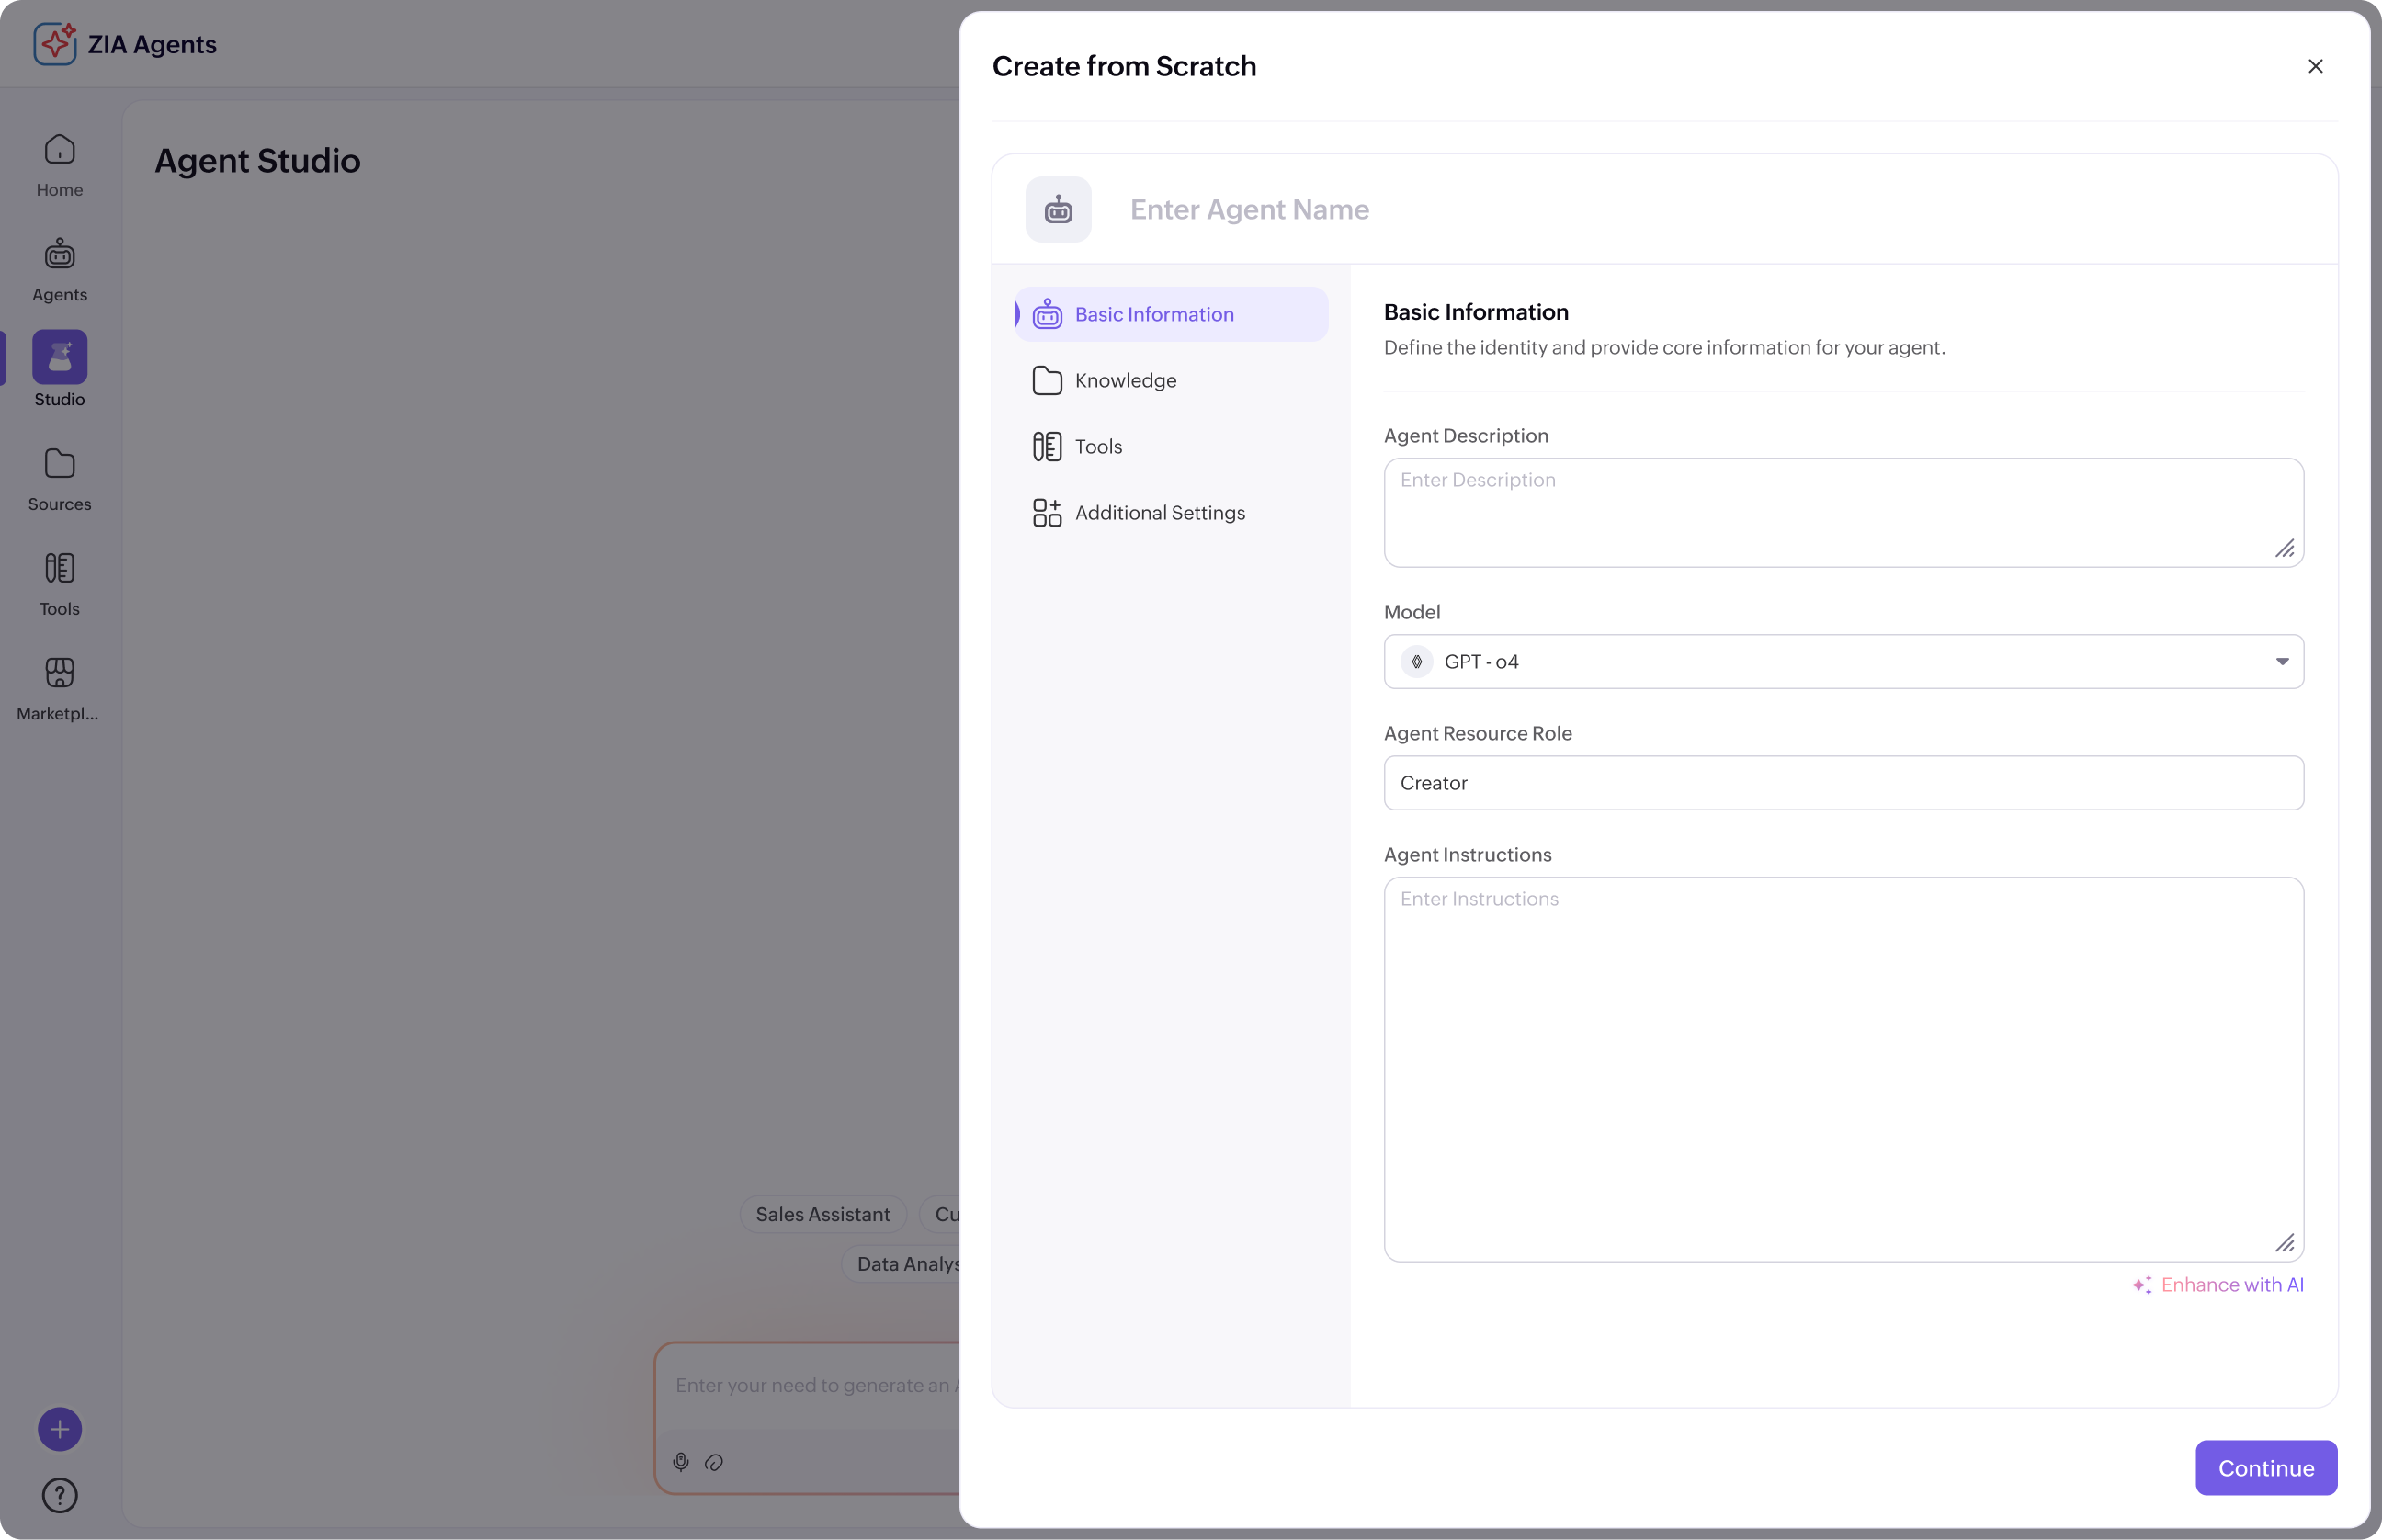
Task: Click the Model label
Action: pos(1412,613)
